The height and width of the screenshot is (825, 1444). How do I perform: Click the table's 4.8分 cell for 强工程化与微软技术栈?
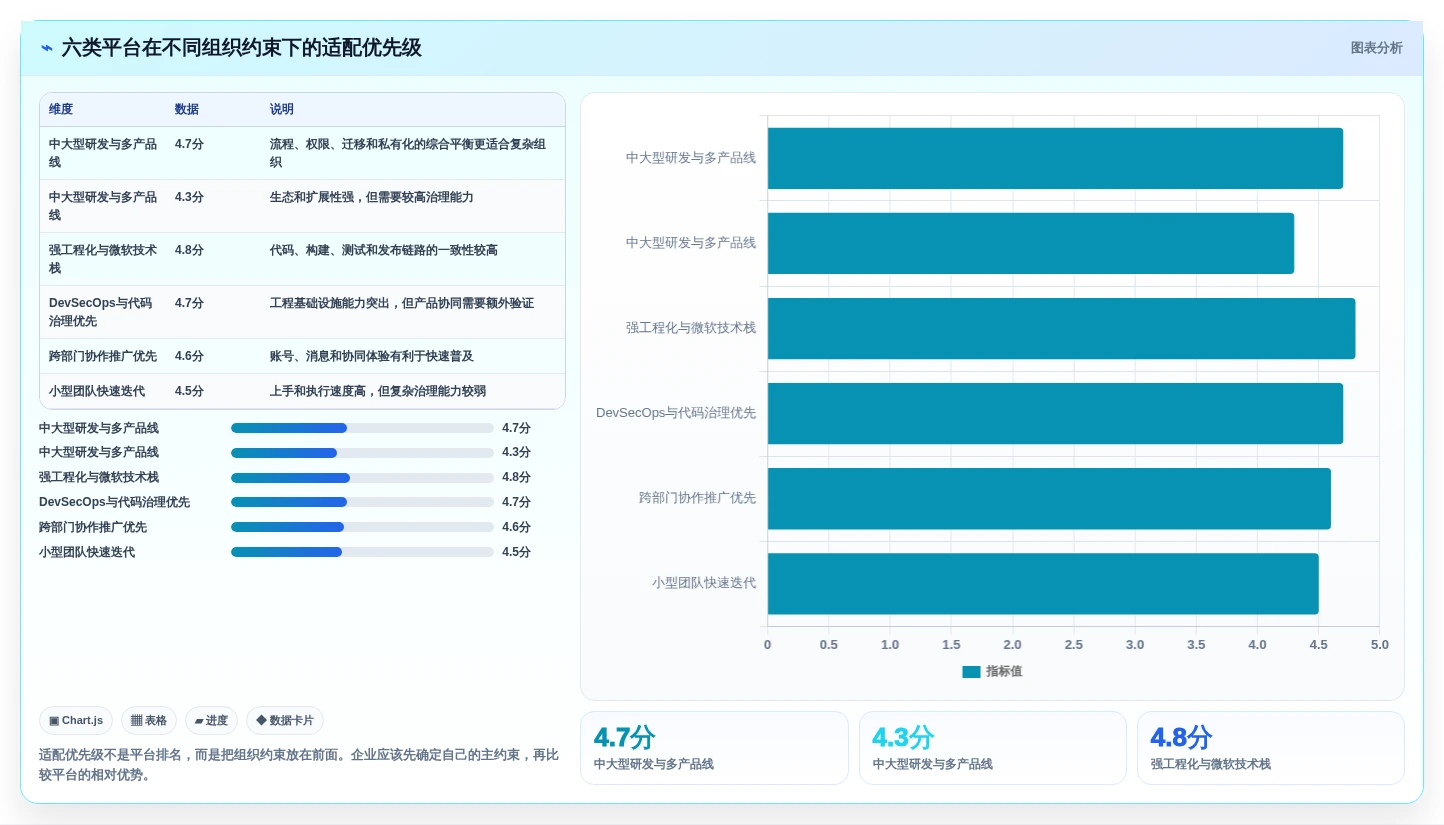pos(189,250)
